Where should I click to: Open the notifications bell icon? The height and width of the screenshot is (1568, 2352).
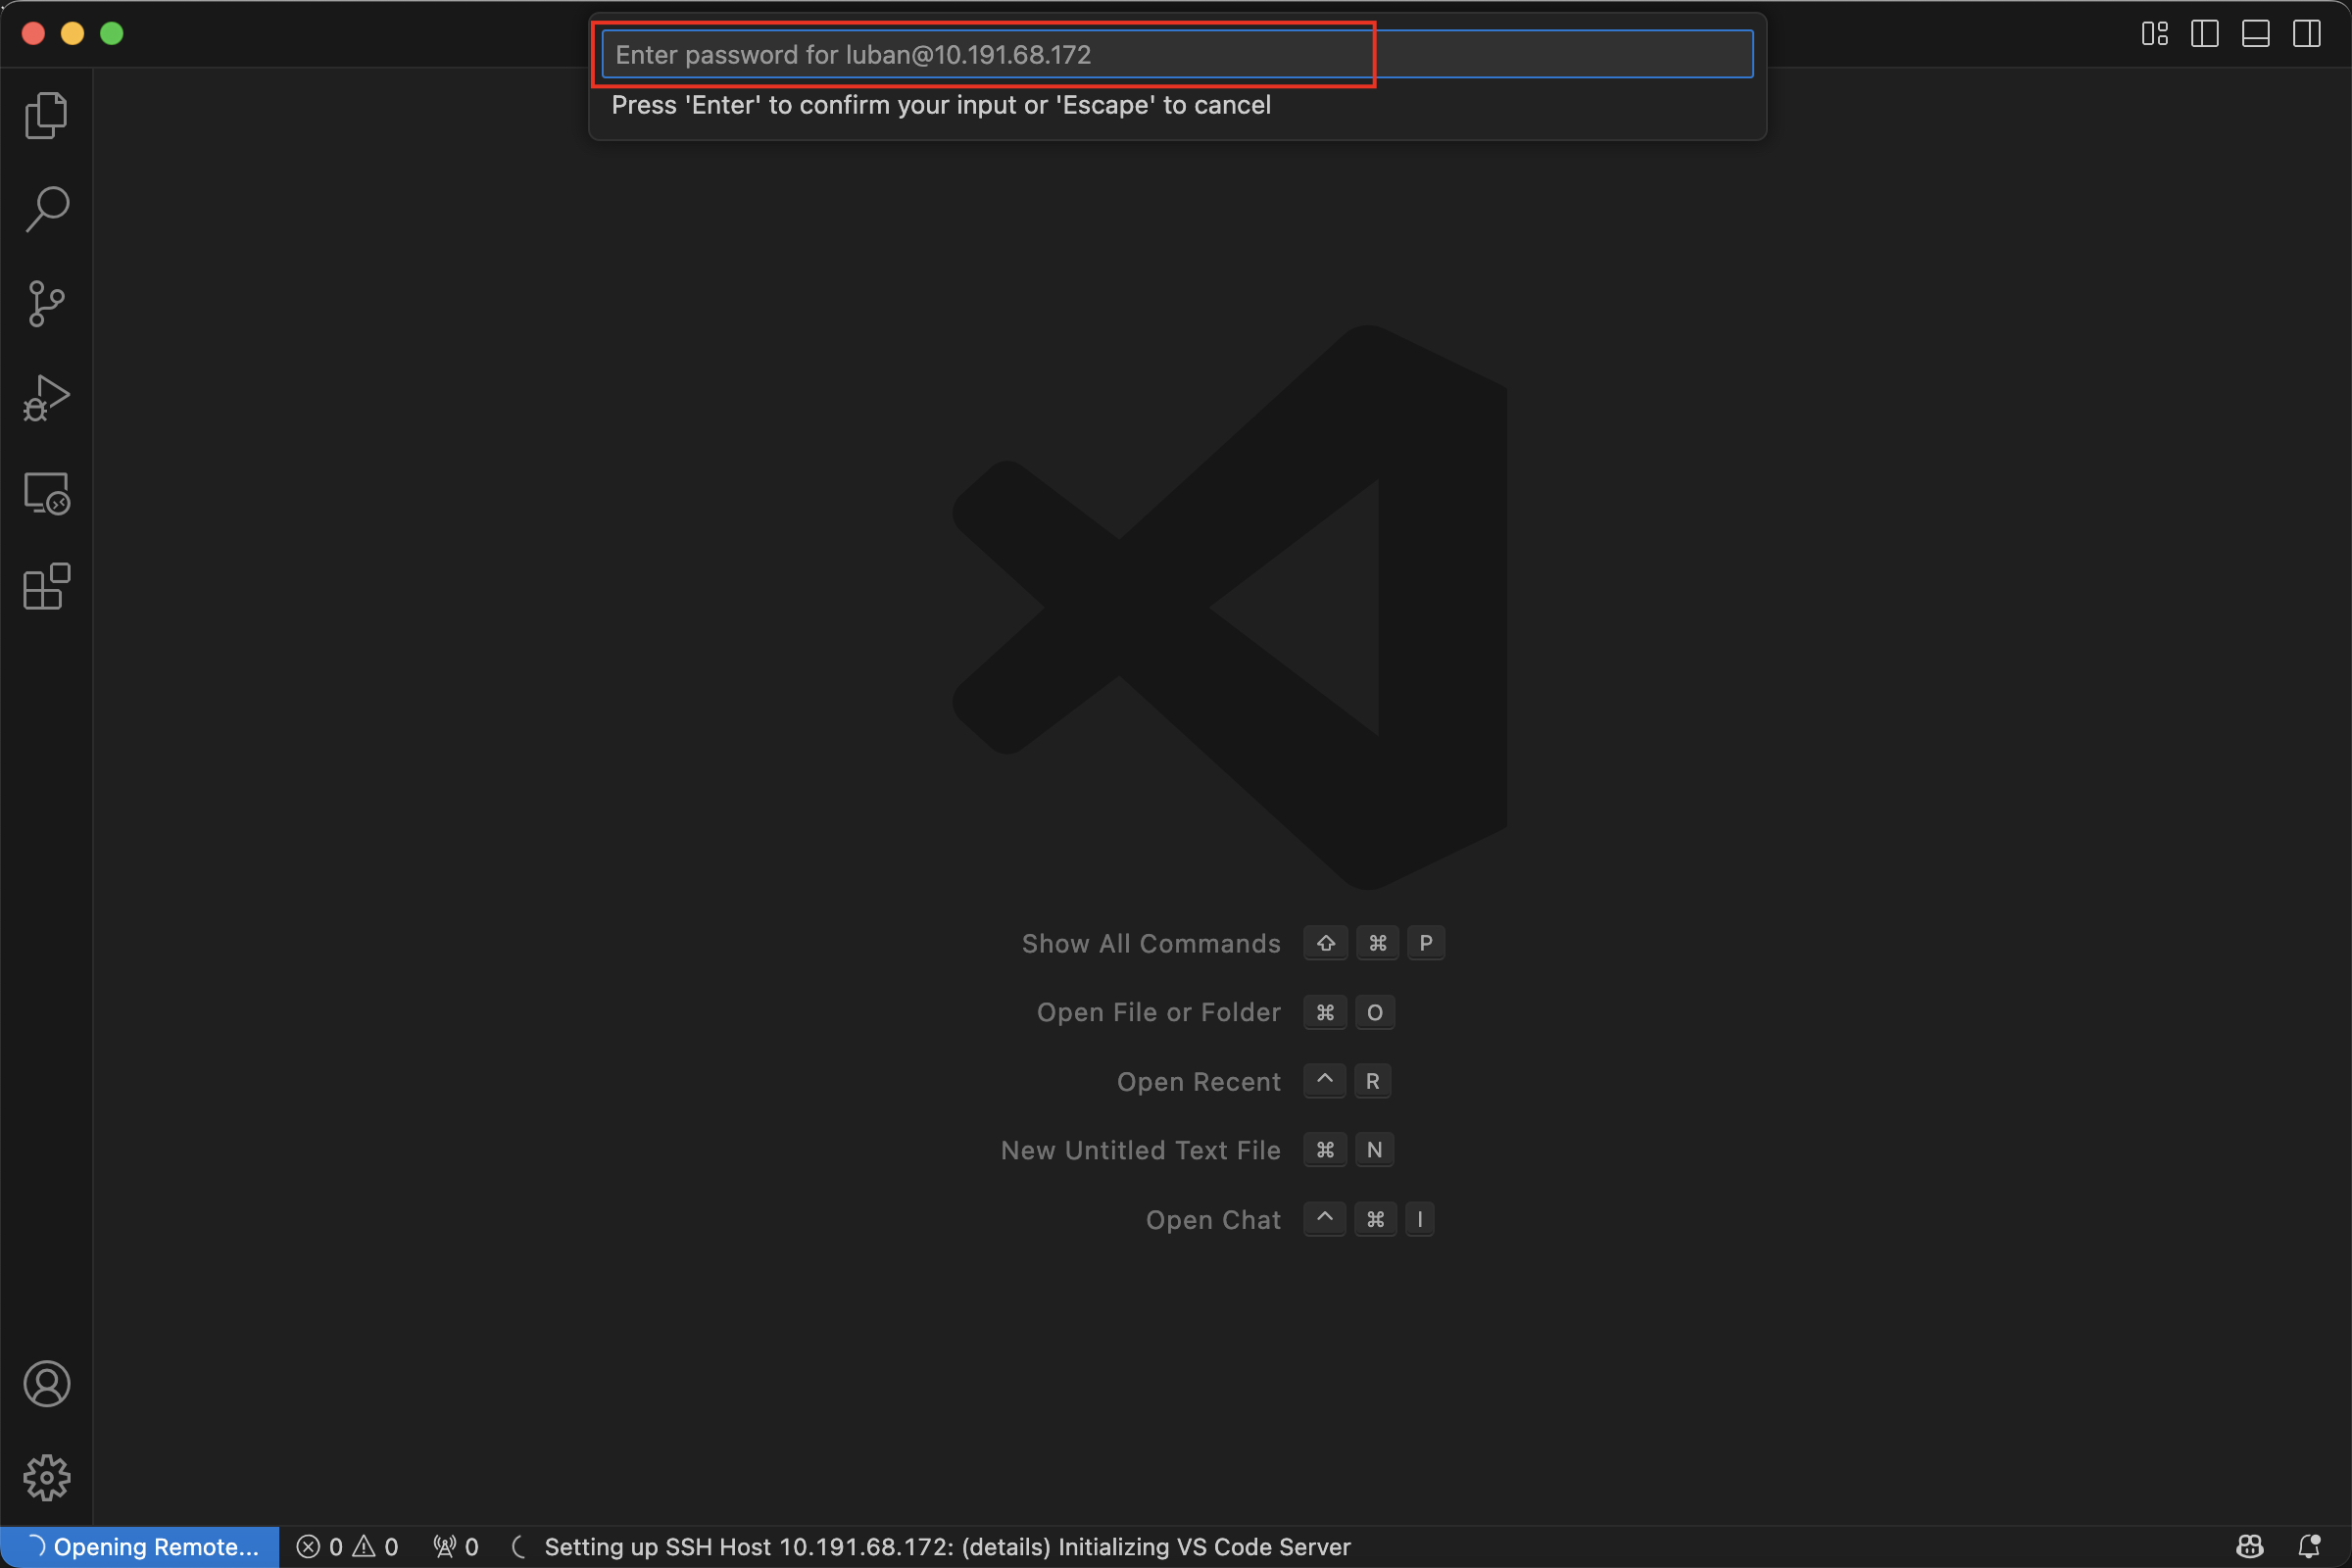(2308, 1547)
